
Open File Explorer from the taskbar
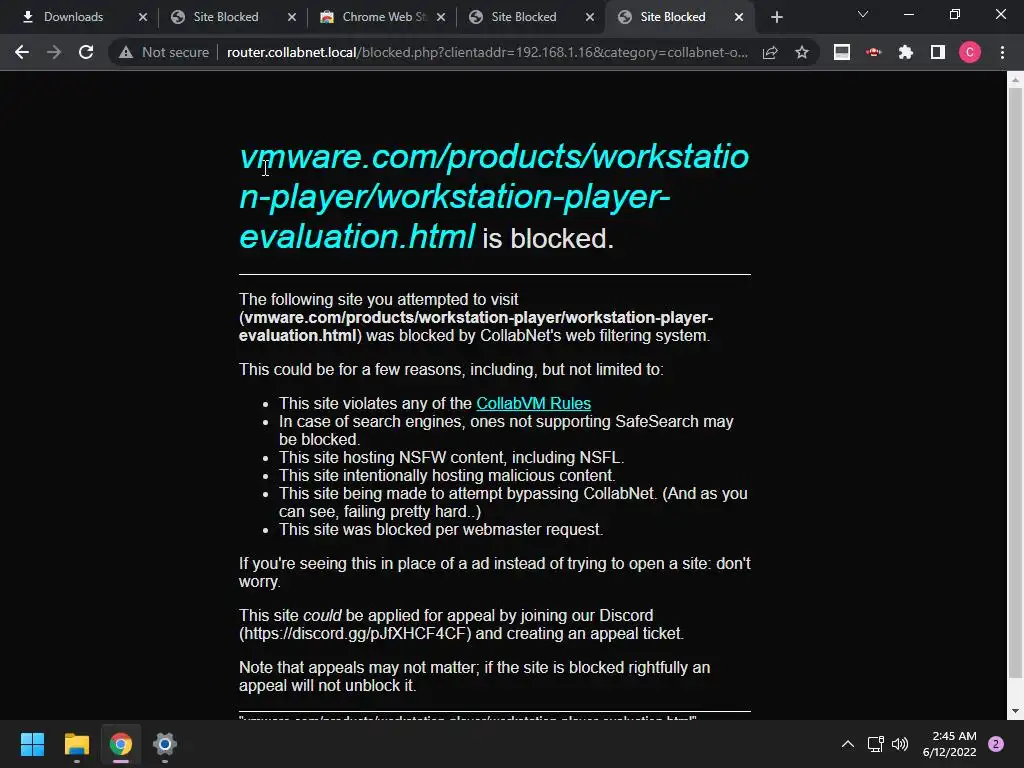tap(76, 744)
